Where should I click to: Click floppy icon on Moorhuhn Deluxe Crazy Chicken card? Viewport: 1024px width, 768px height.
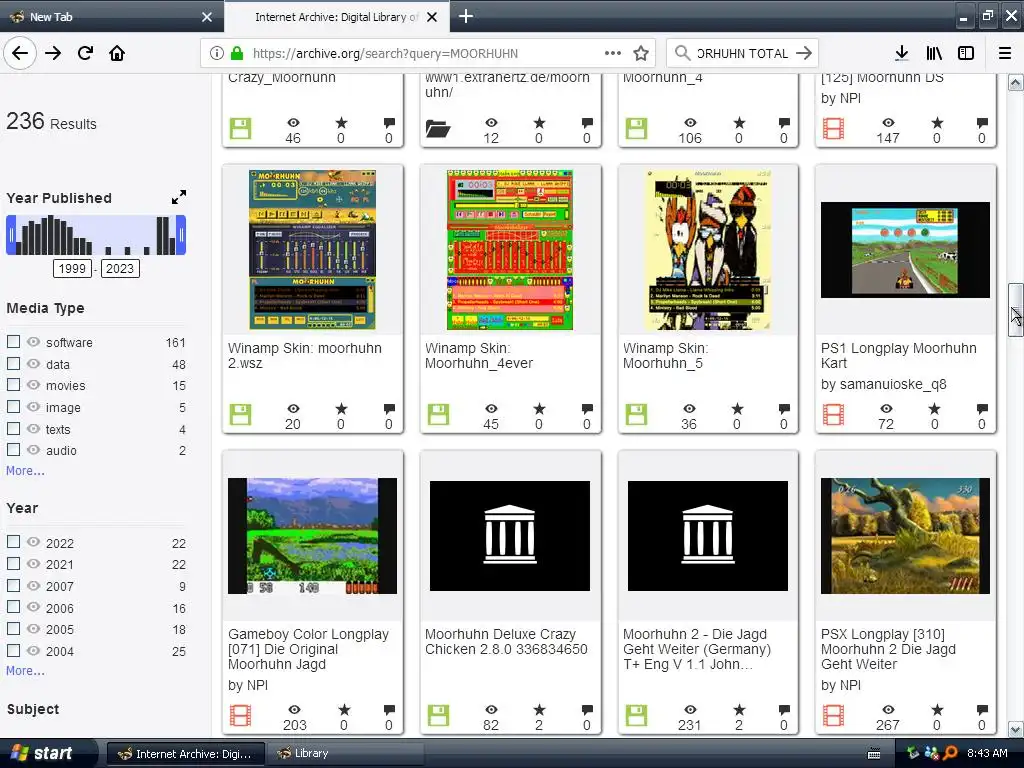click(x=438, y=715)
